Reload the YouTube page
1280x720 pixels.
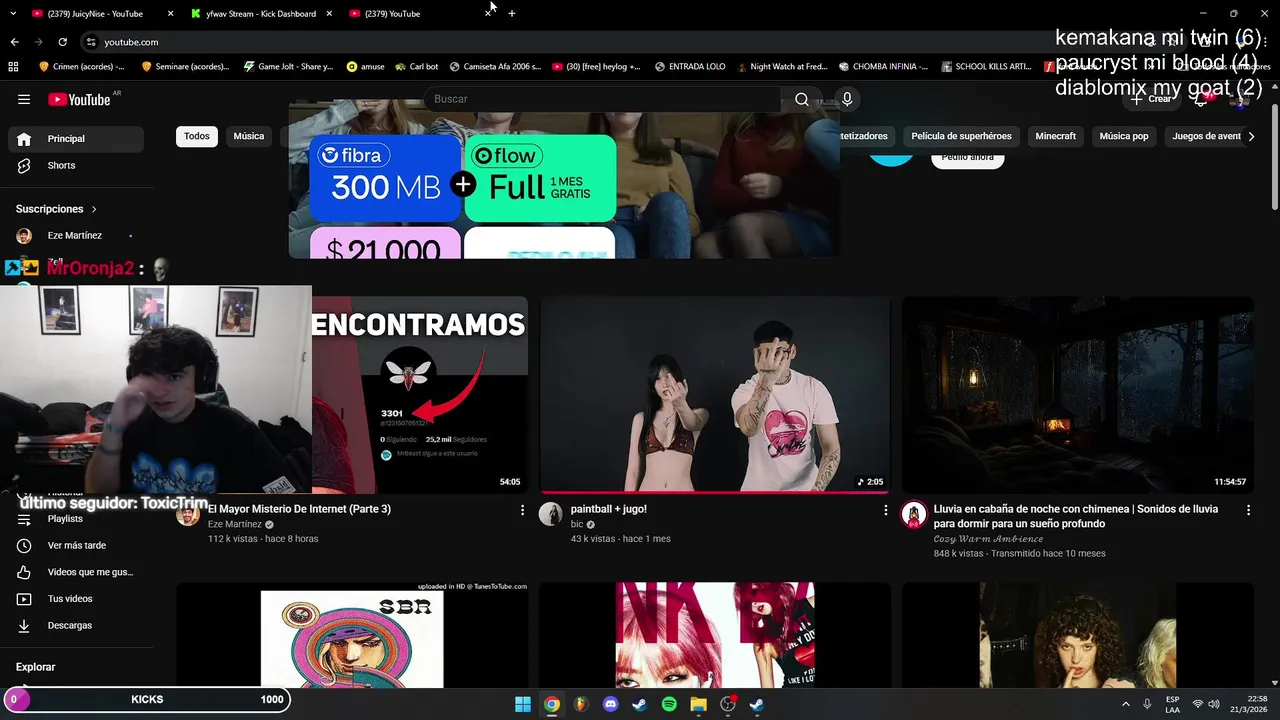pos(62,42)
